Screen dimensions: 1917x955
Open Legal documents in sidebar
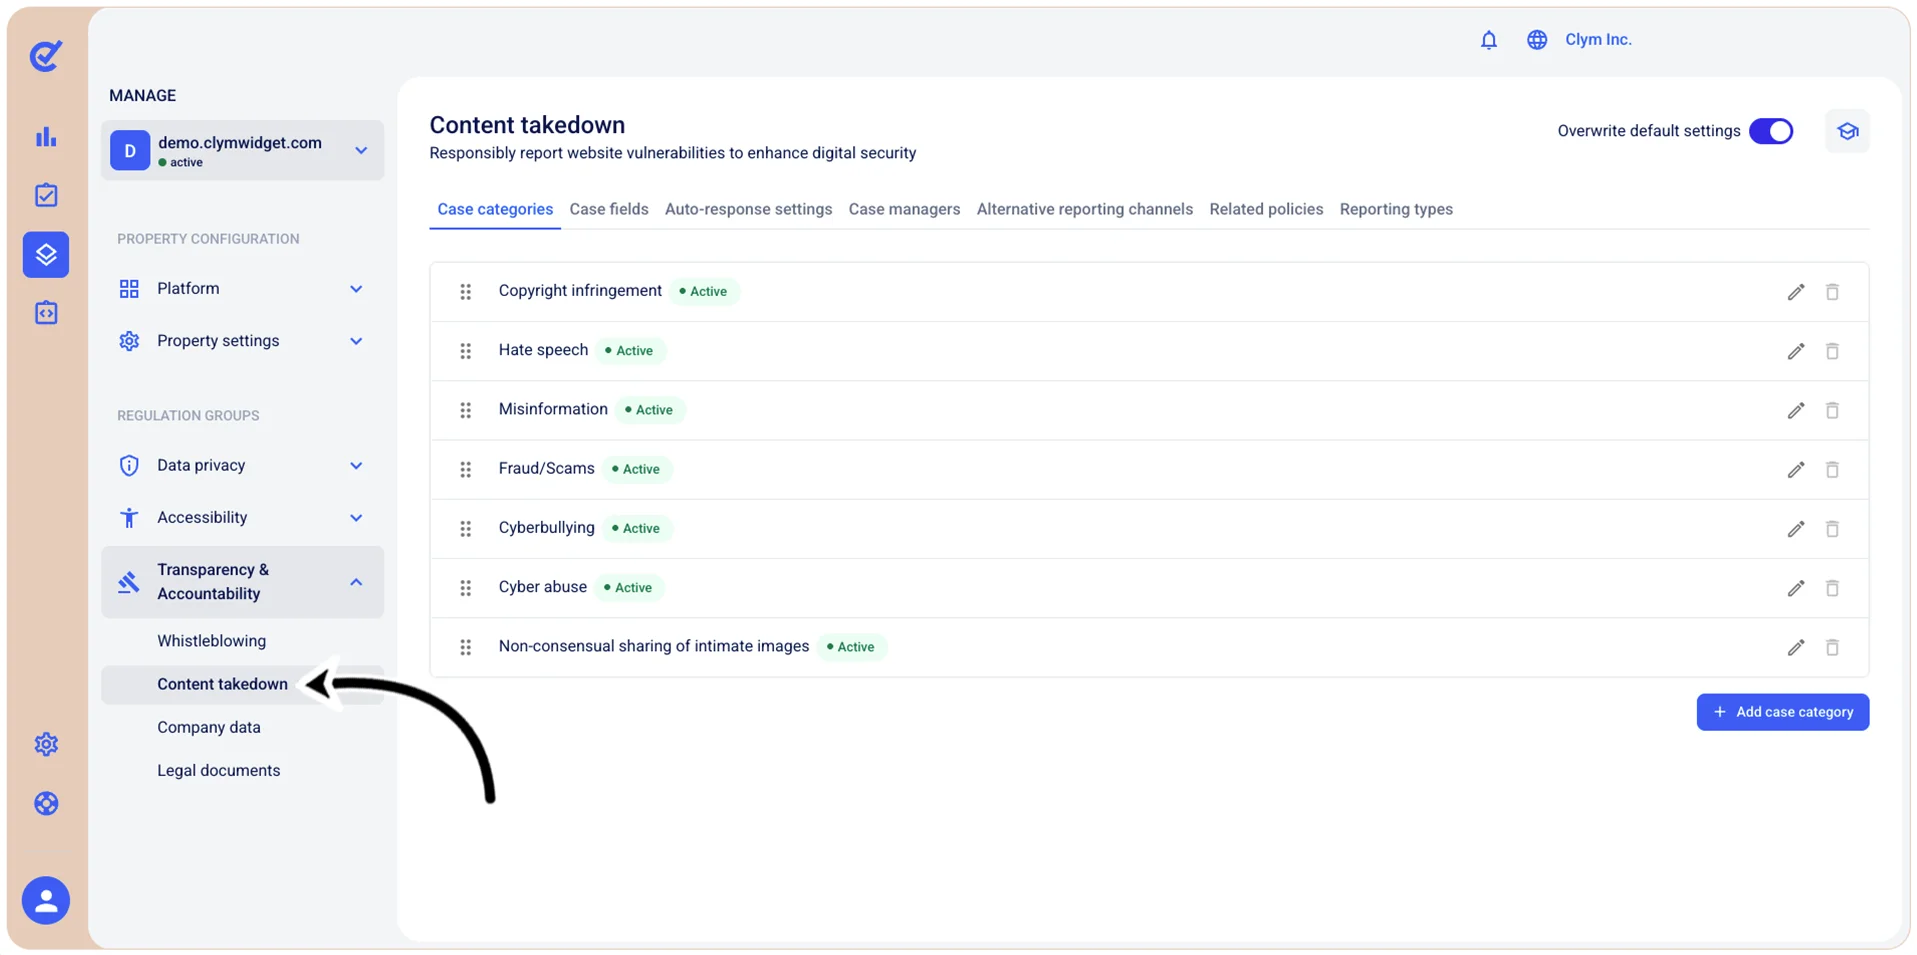coord(218,770)
